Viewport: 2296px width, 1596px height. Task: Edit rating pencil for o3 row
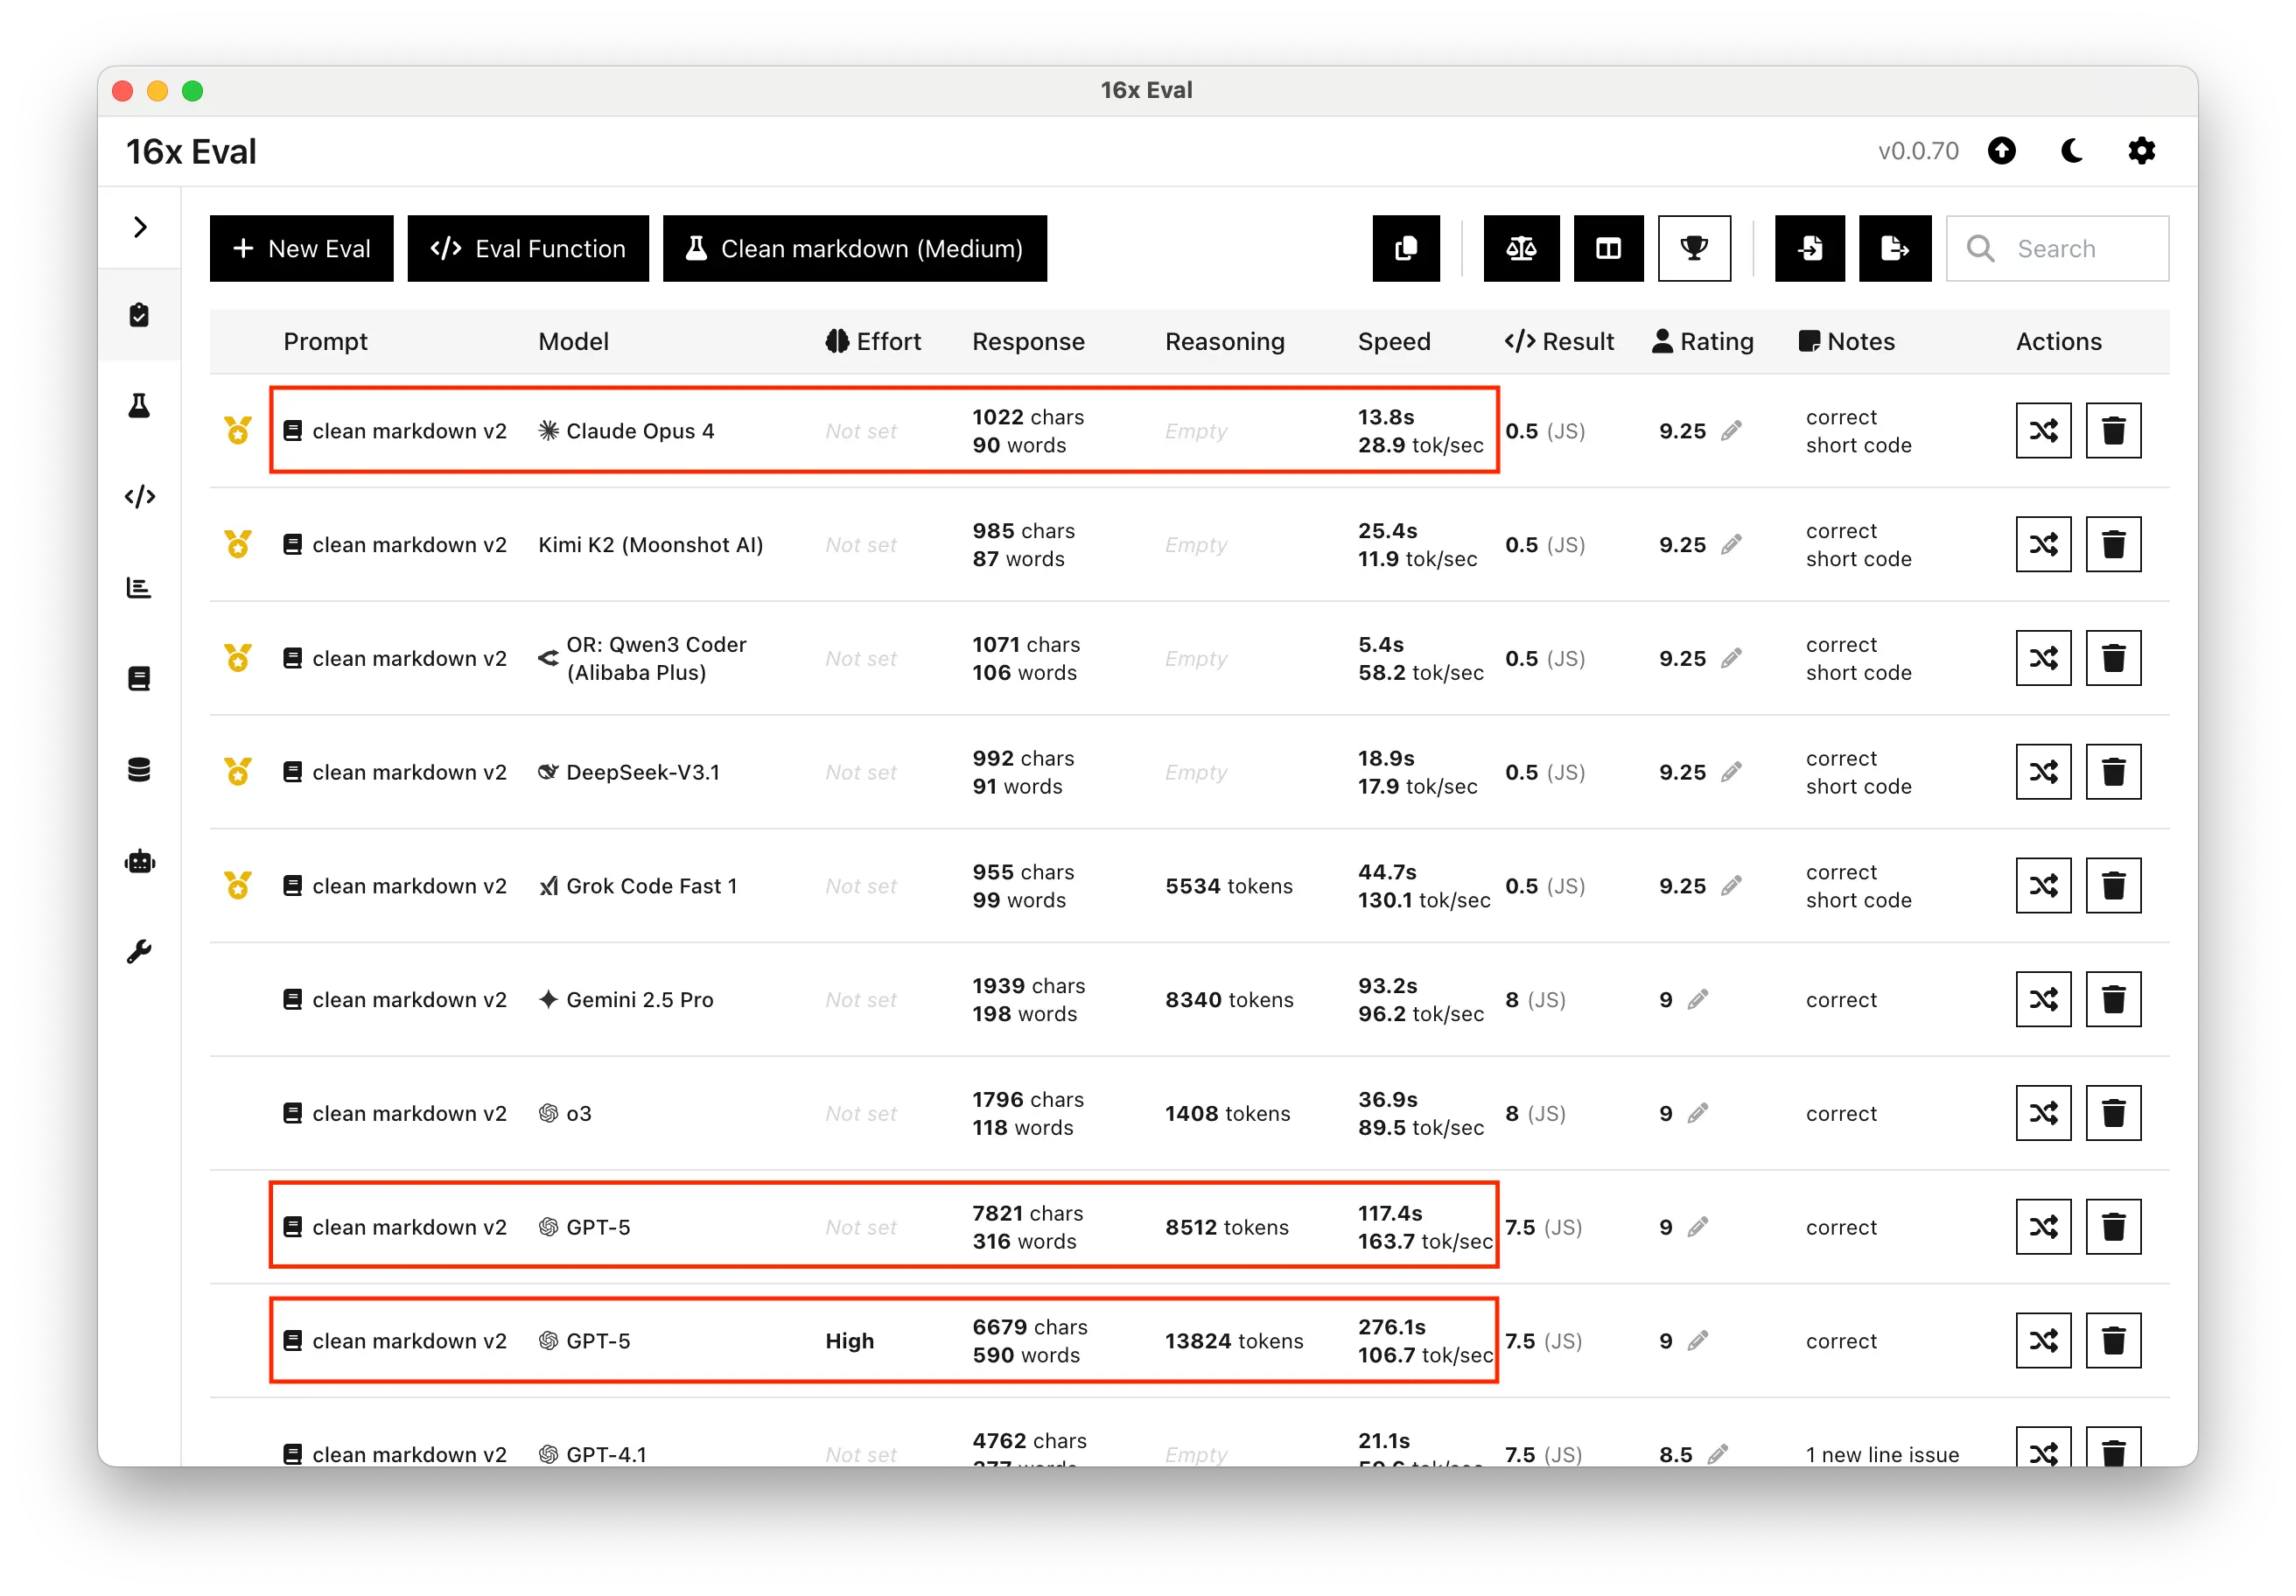coord(1698,1113)
